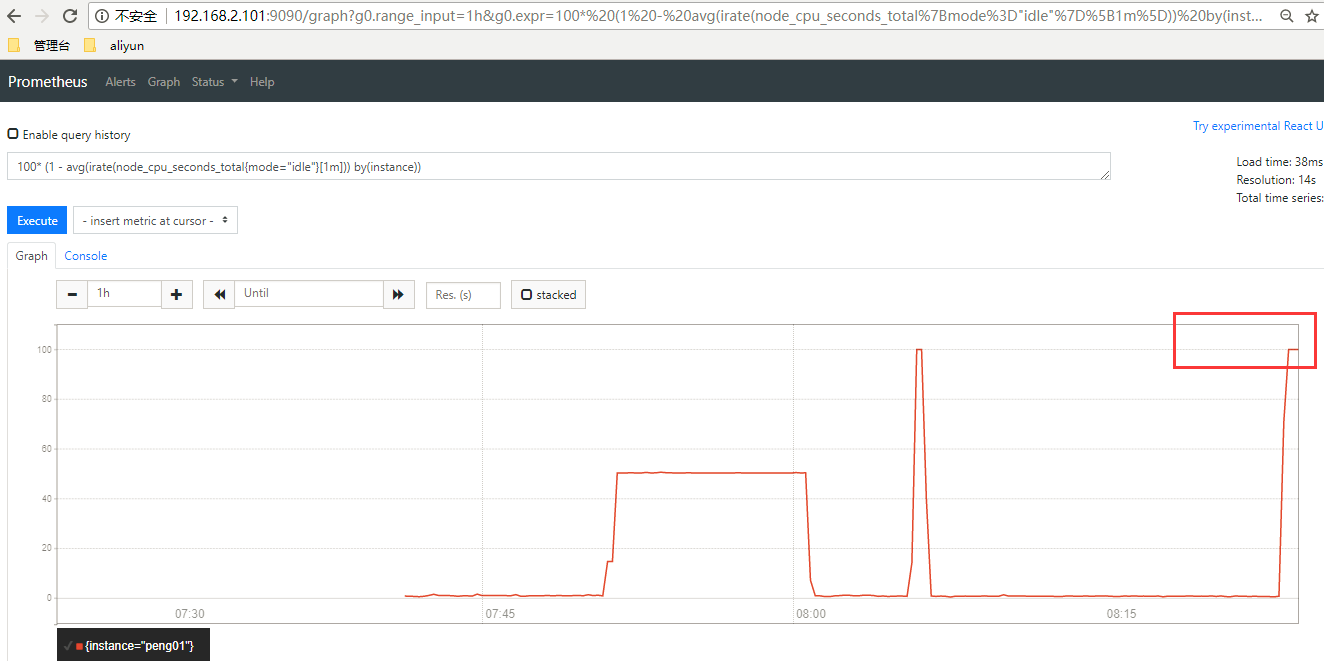
Task: Go back using browser back arrow
Action: point(14,16)
